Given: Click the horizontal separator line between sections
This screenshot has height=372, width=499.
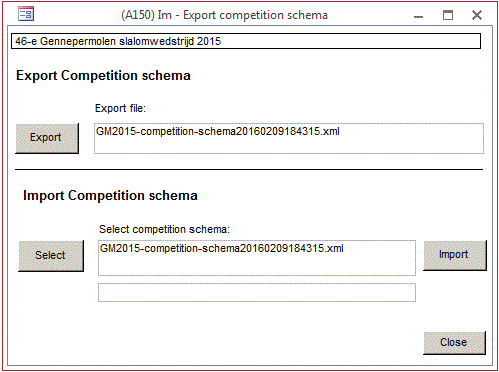Looking at the screenshot, I should (249, 170).
